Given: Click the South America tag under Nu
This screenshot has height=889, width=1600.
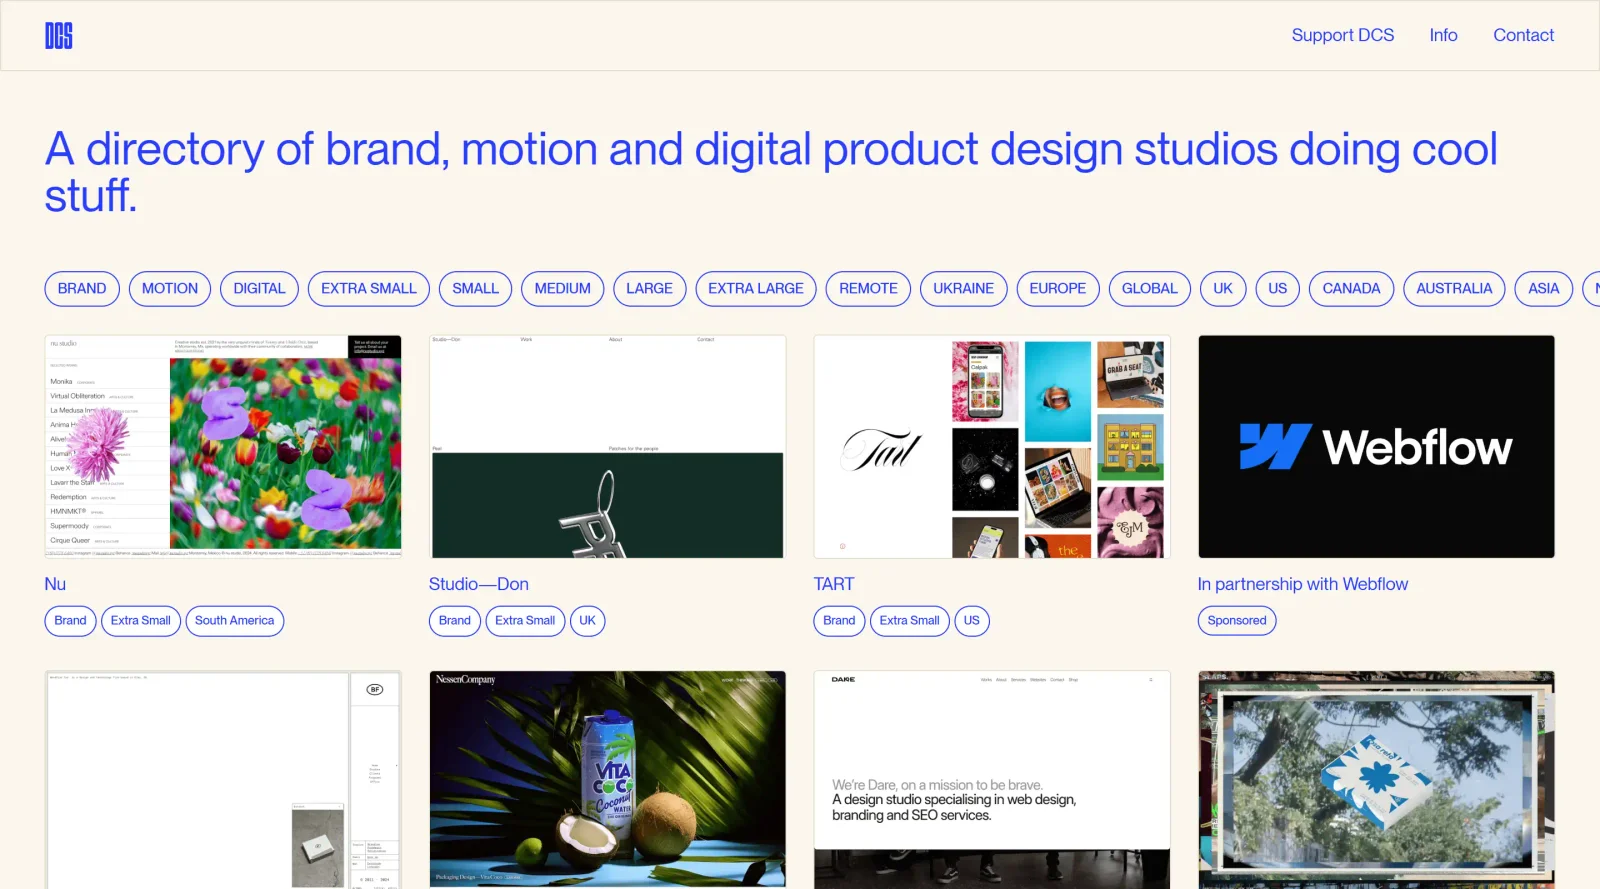Looking at the screenshot, I should tap(234, 620).
